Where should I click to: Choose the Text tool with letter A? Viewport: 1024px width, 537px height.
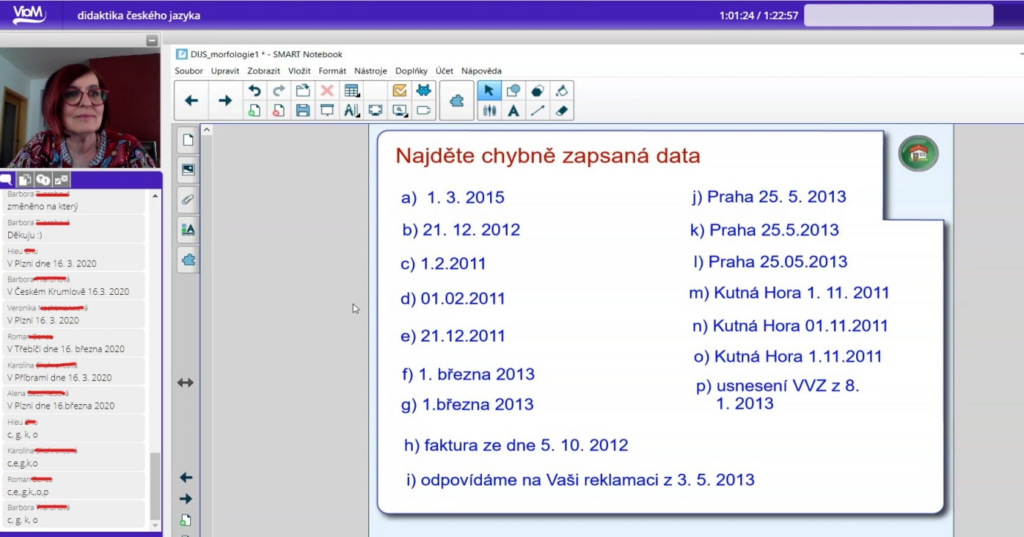pos(513,111)
